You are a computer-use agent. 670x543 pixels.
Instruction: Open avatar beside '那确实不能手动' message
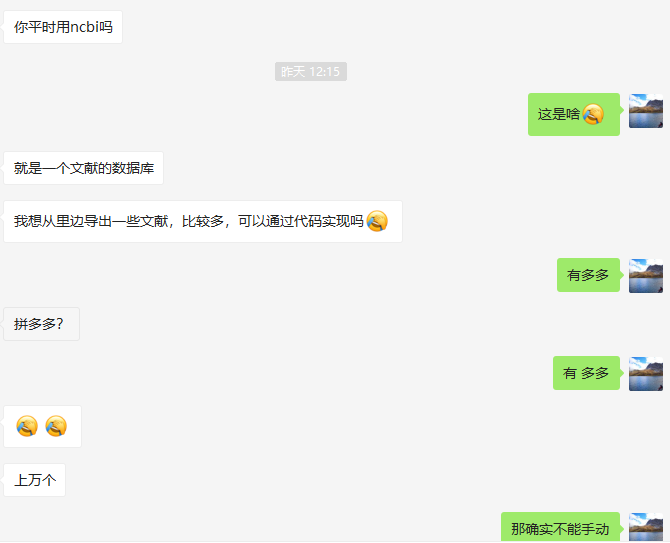tap(646, 528)
